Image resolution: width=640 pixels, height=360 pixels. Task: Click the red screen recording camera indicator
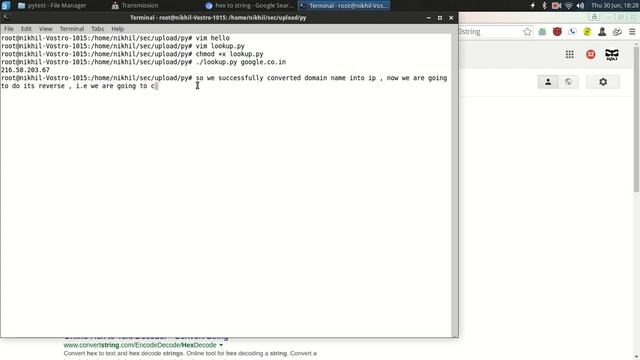(556, 5)
